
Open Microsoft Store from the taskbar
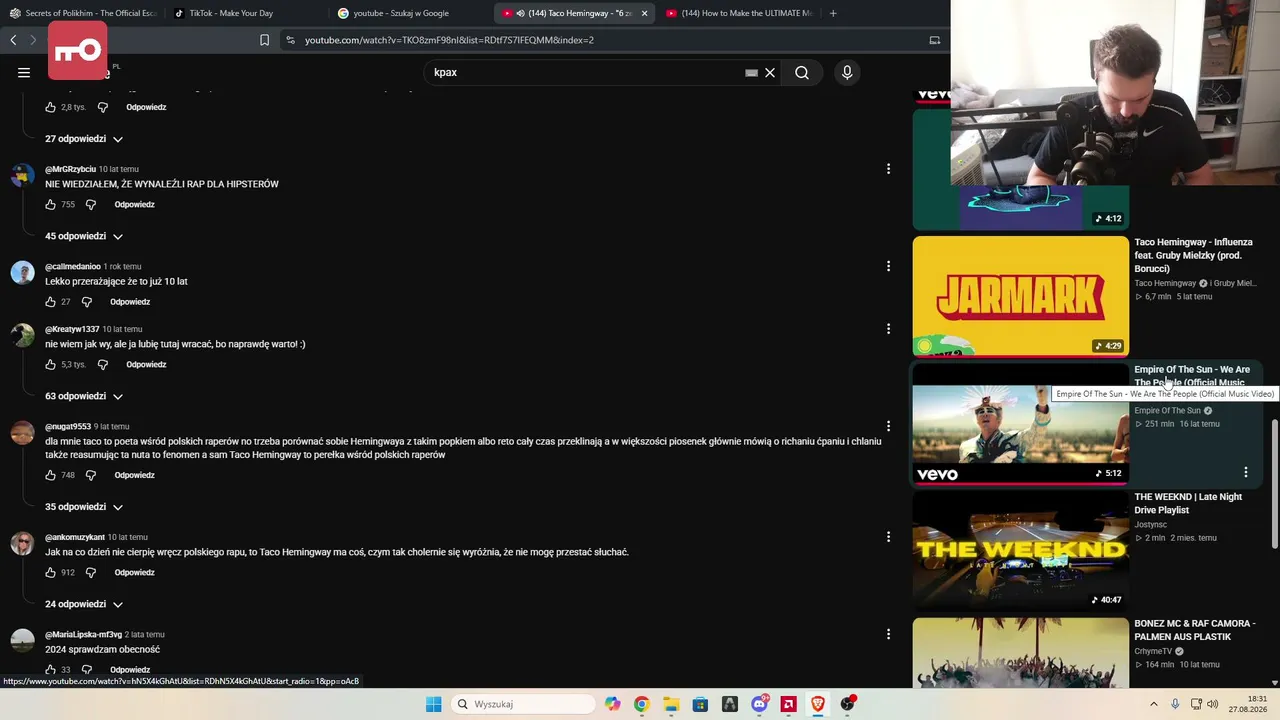(700, 704)
